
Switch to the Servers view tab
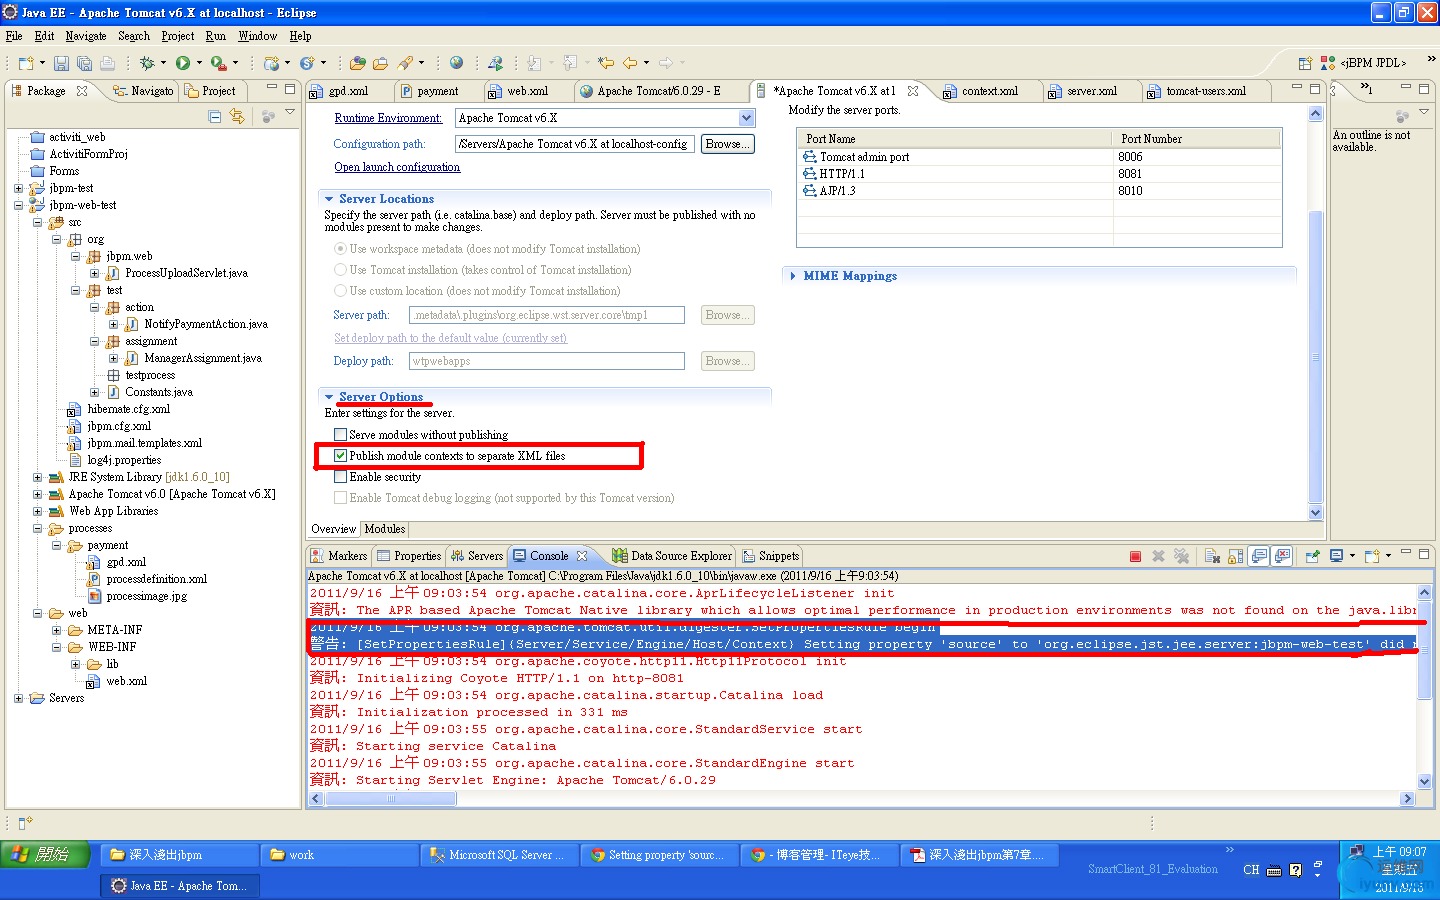477,556
